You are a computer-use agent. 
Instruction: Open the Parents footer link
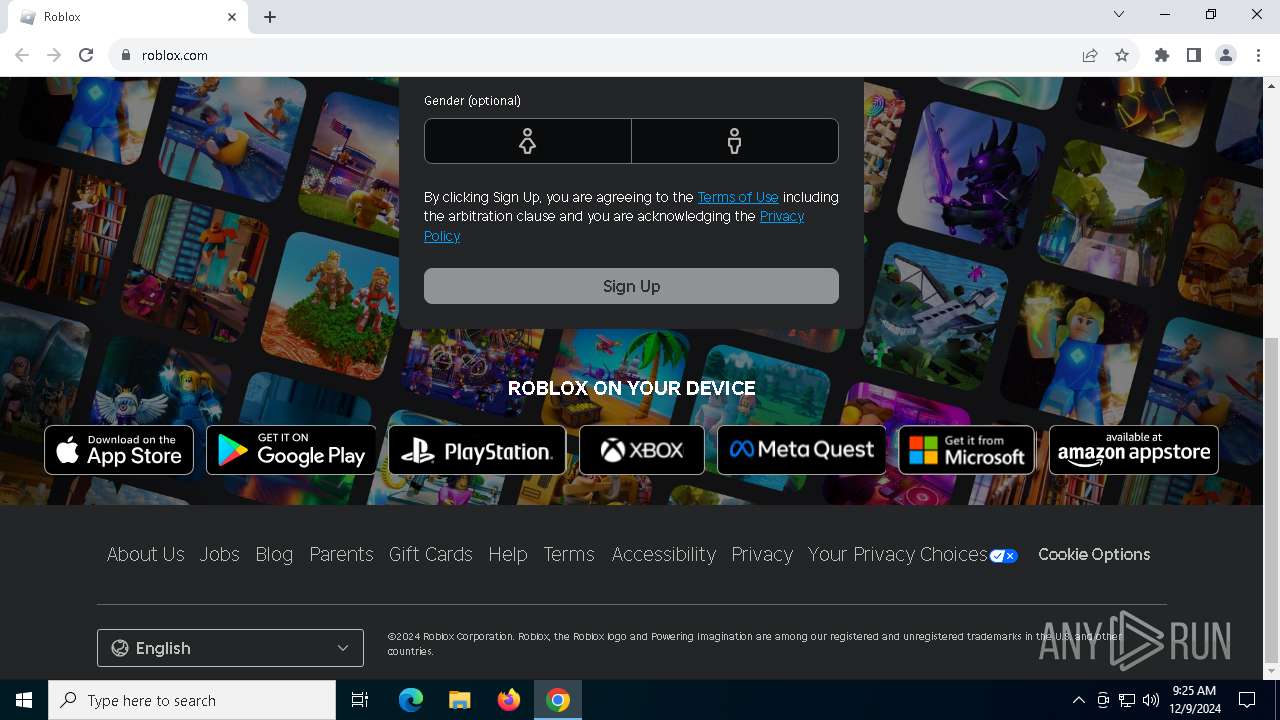tap(341, 554)
